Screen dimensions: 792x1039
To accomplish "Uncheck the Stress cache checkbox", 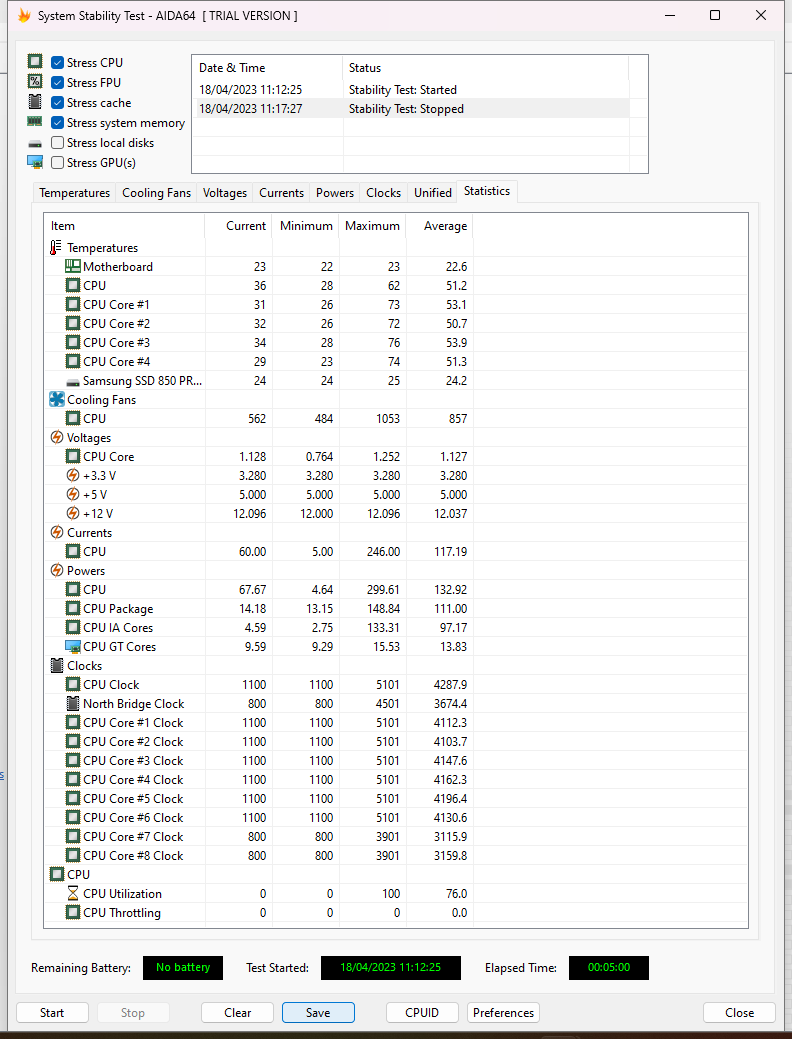I will pyautogui.click(x=58, y=103).
